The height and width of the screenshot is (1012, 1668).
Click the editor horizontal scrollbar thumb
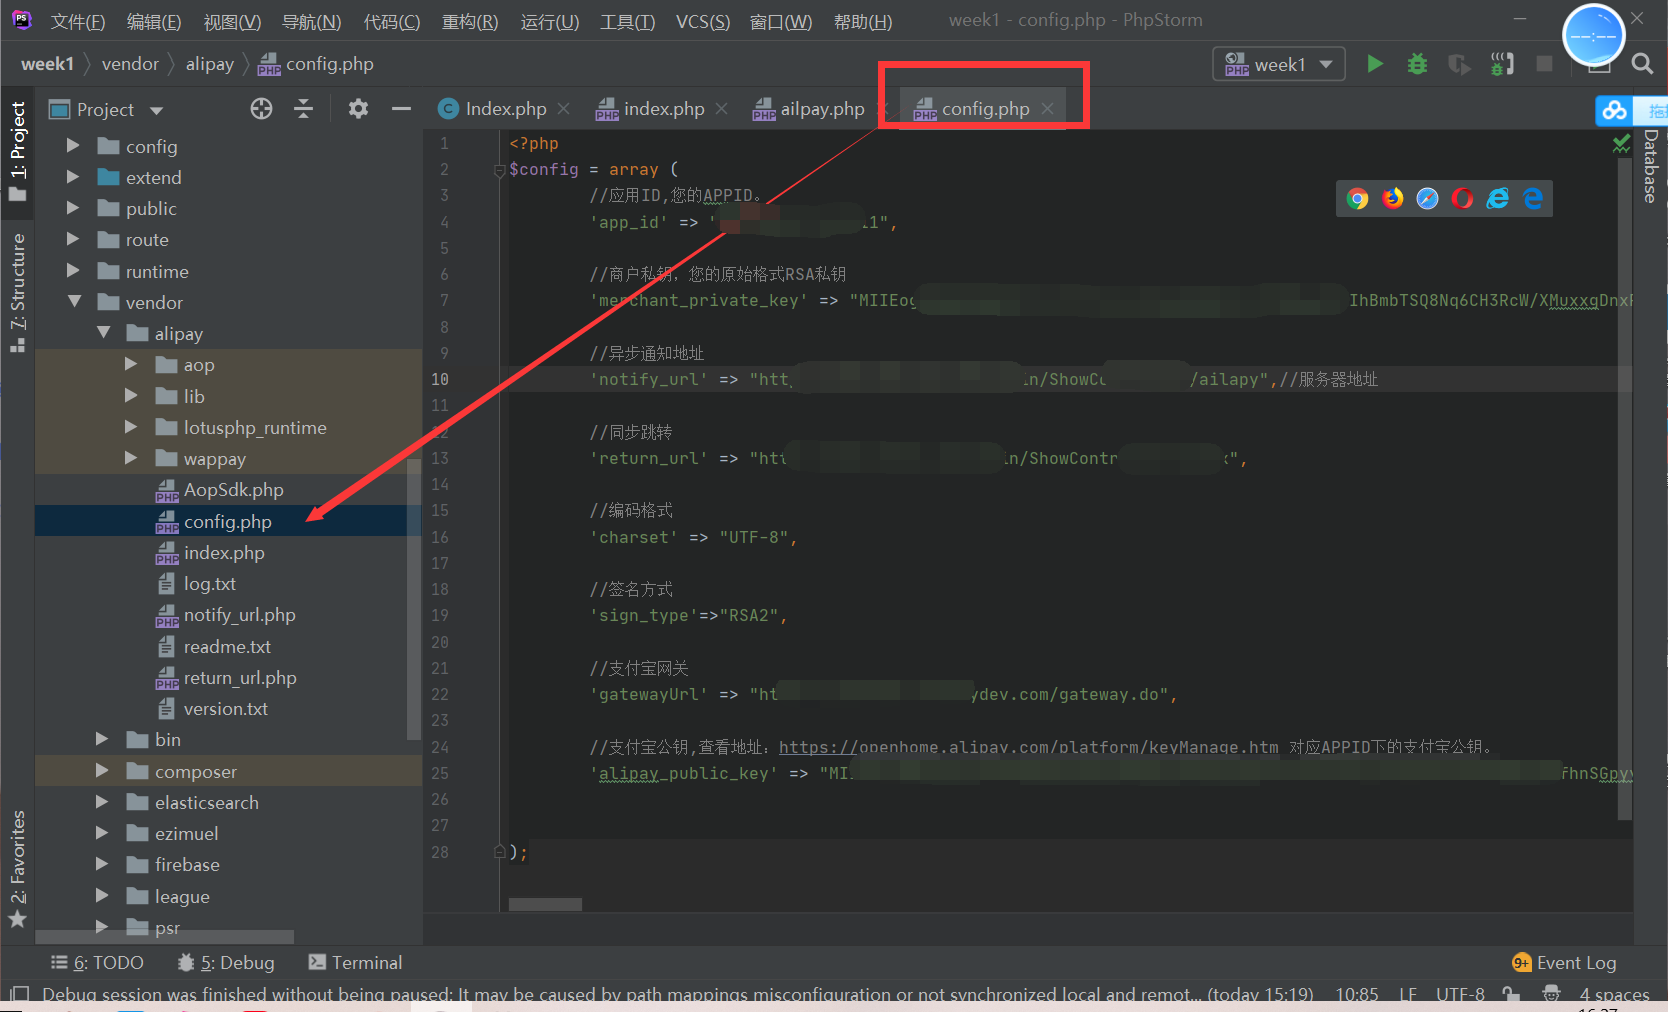pyautogui.click(x=545, y=904)
